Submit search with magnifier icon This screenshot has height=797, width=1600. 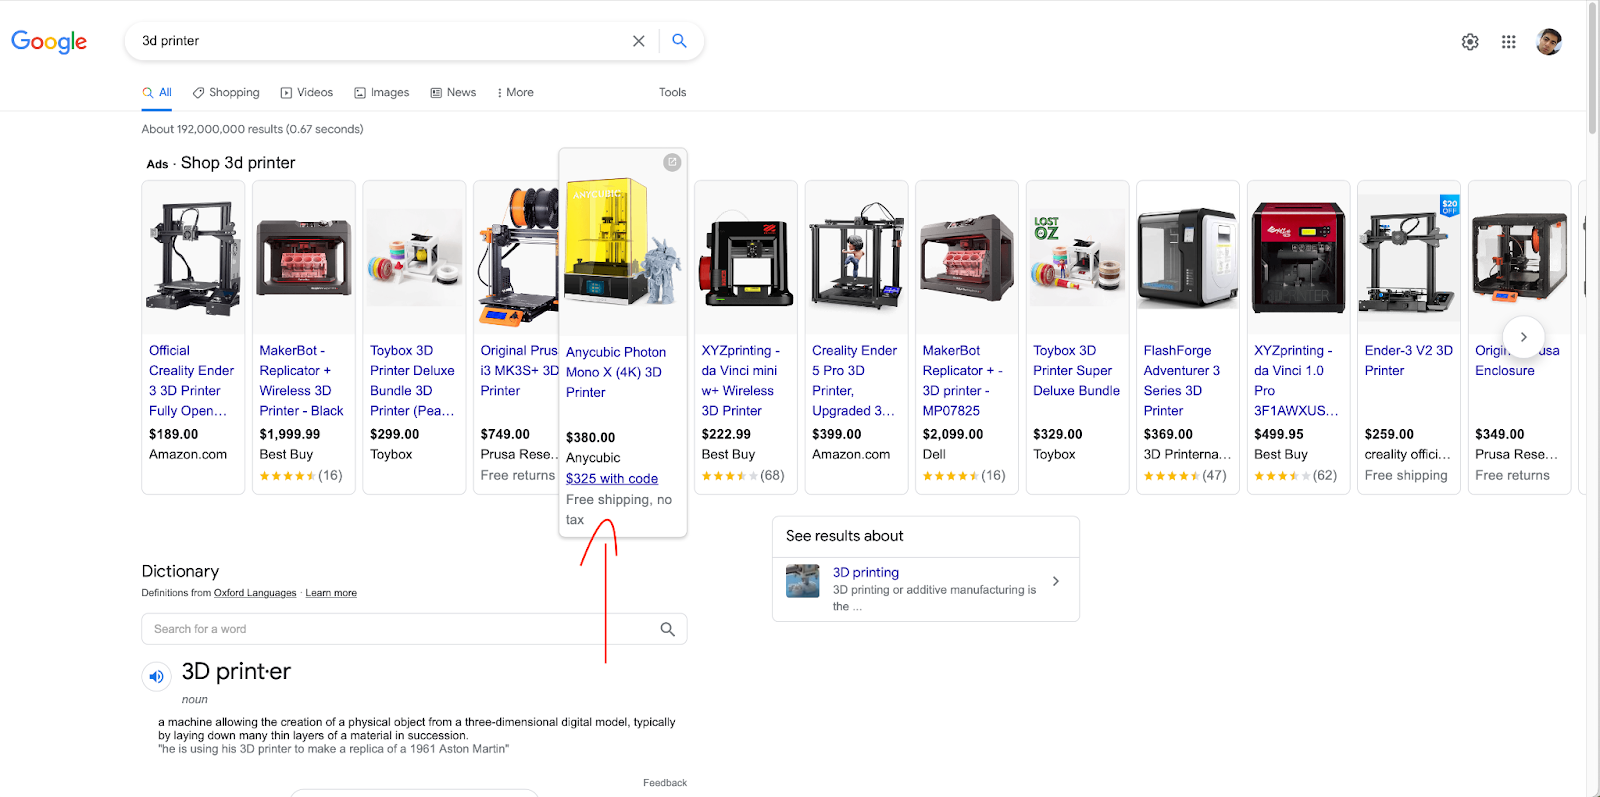coord(680,41)
